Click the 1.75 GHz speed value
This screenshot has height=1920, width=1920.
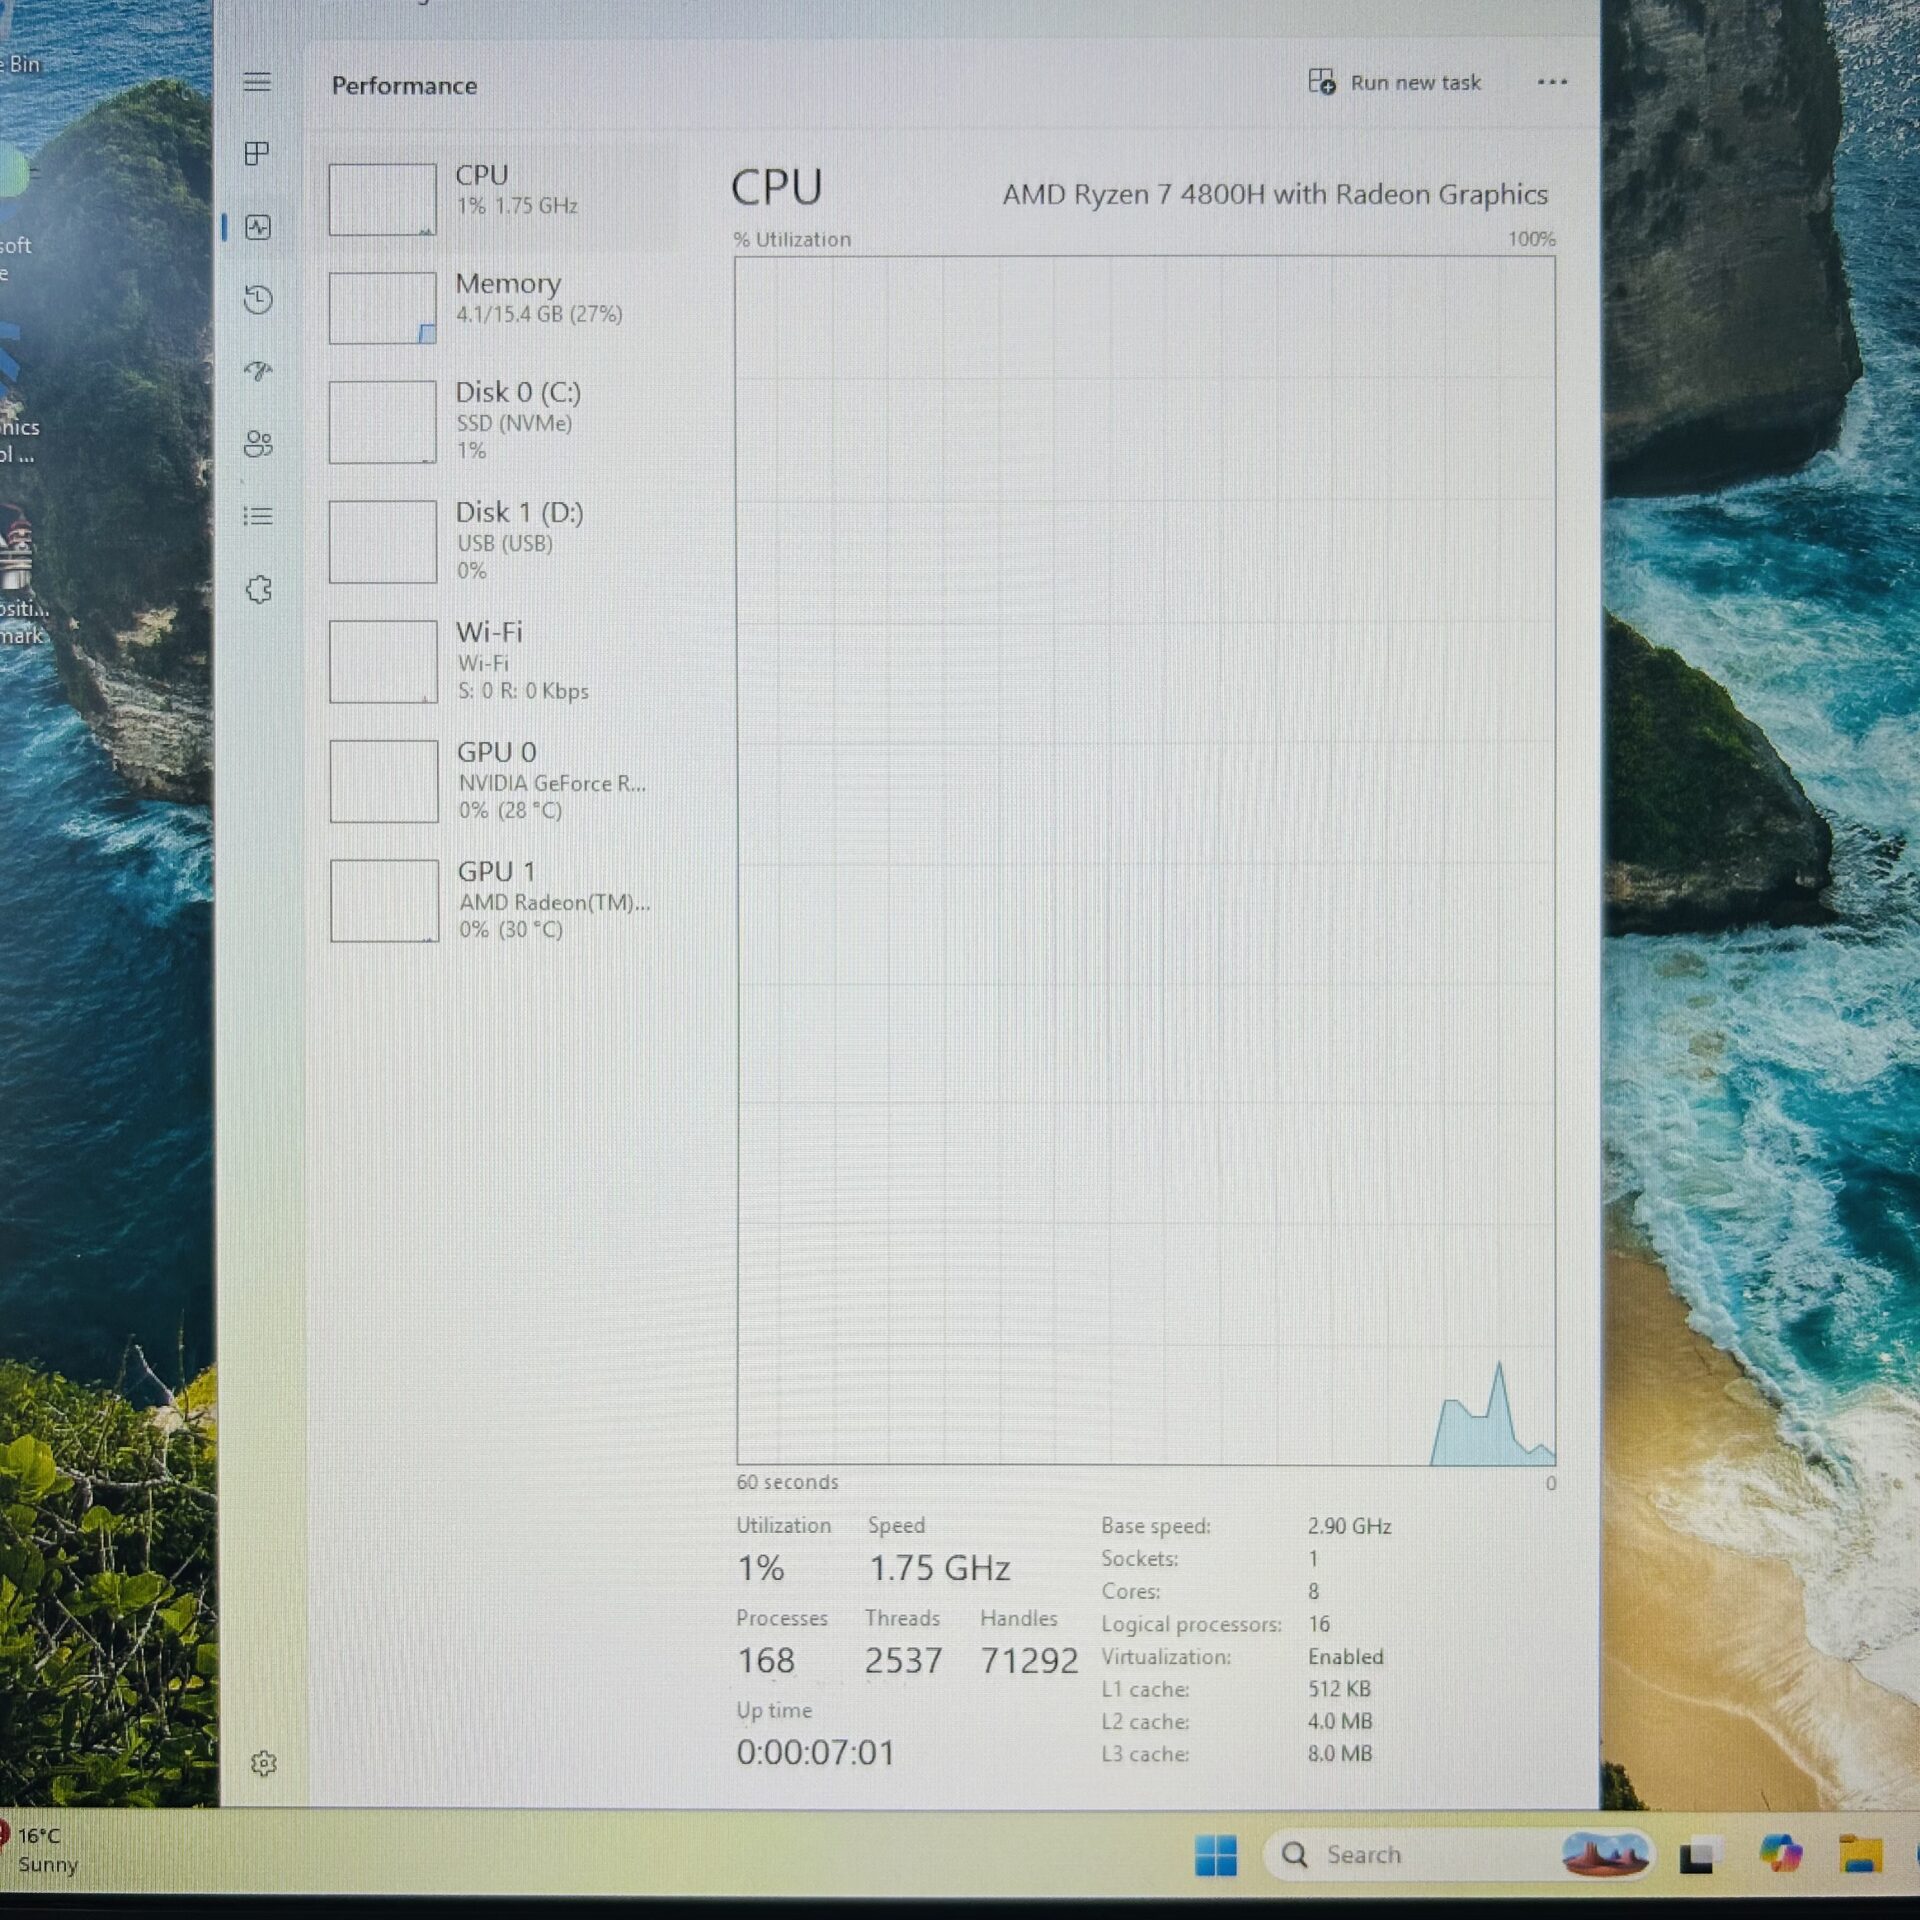[939, 1568]
